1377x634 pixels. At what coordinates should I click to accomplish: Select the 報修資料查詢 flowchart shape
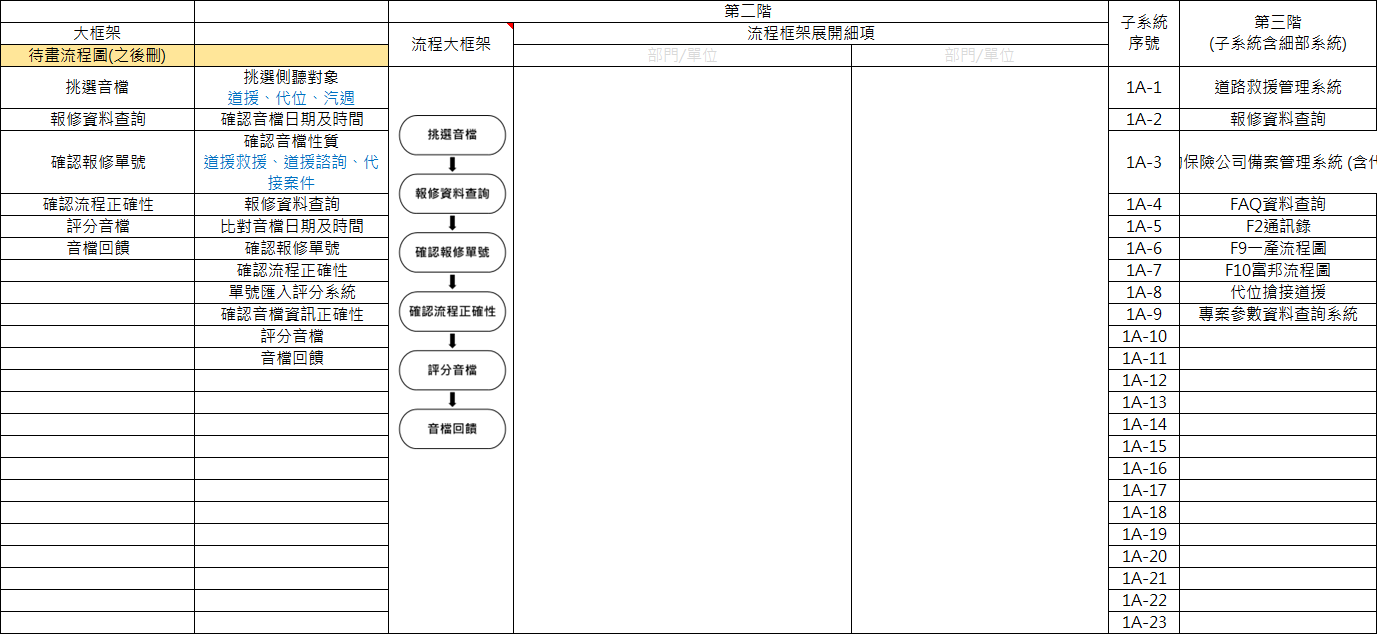452,194
